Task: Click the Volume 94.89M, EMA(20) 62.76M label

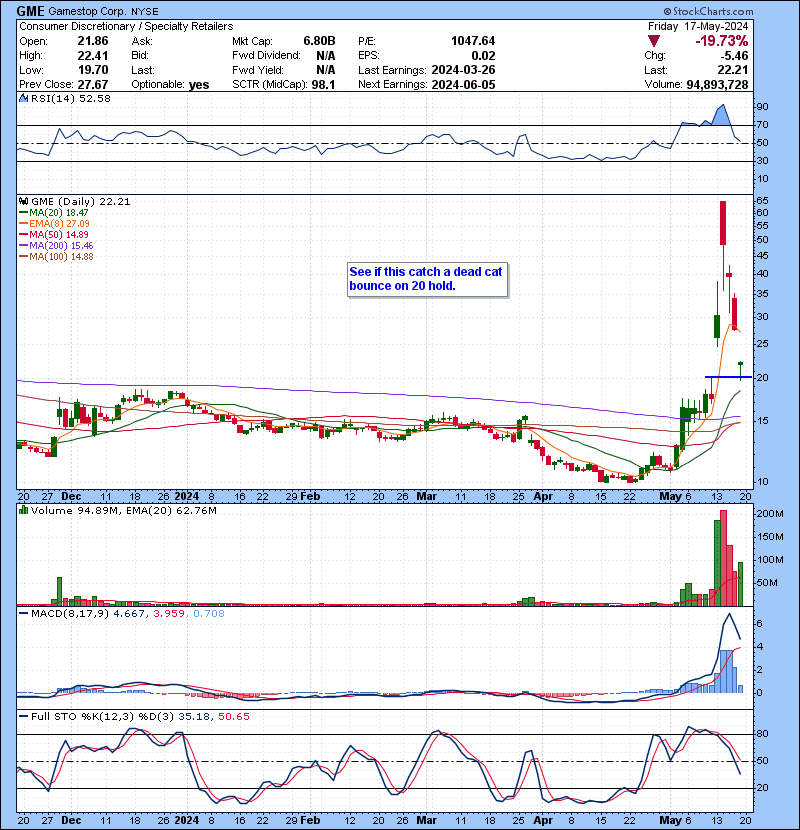Action: [123, 510]
